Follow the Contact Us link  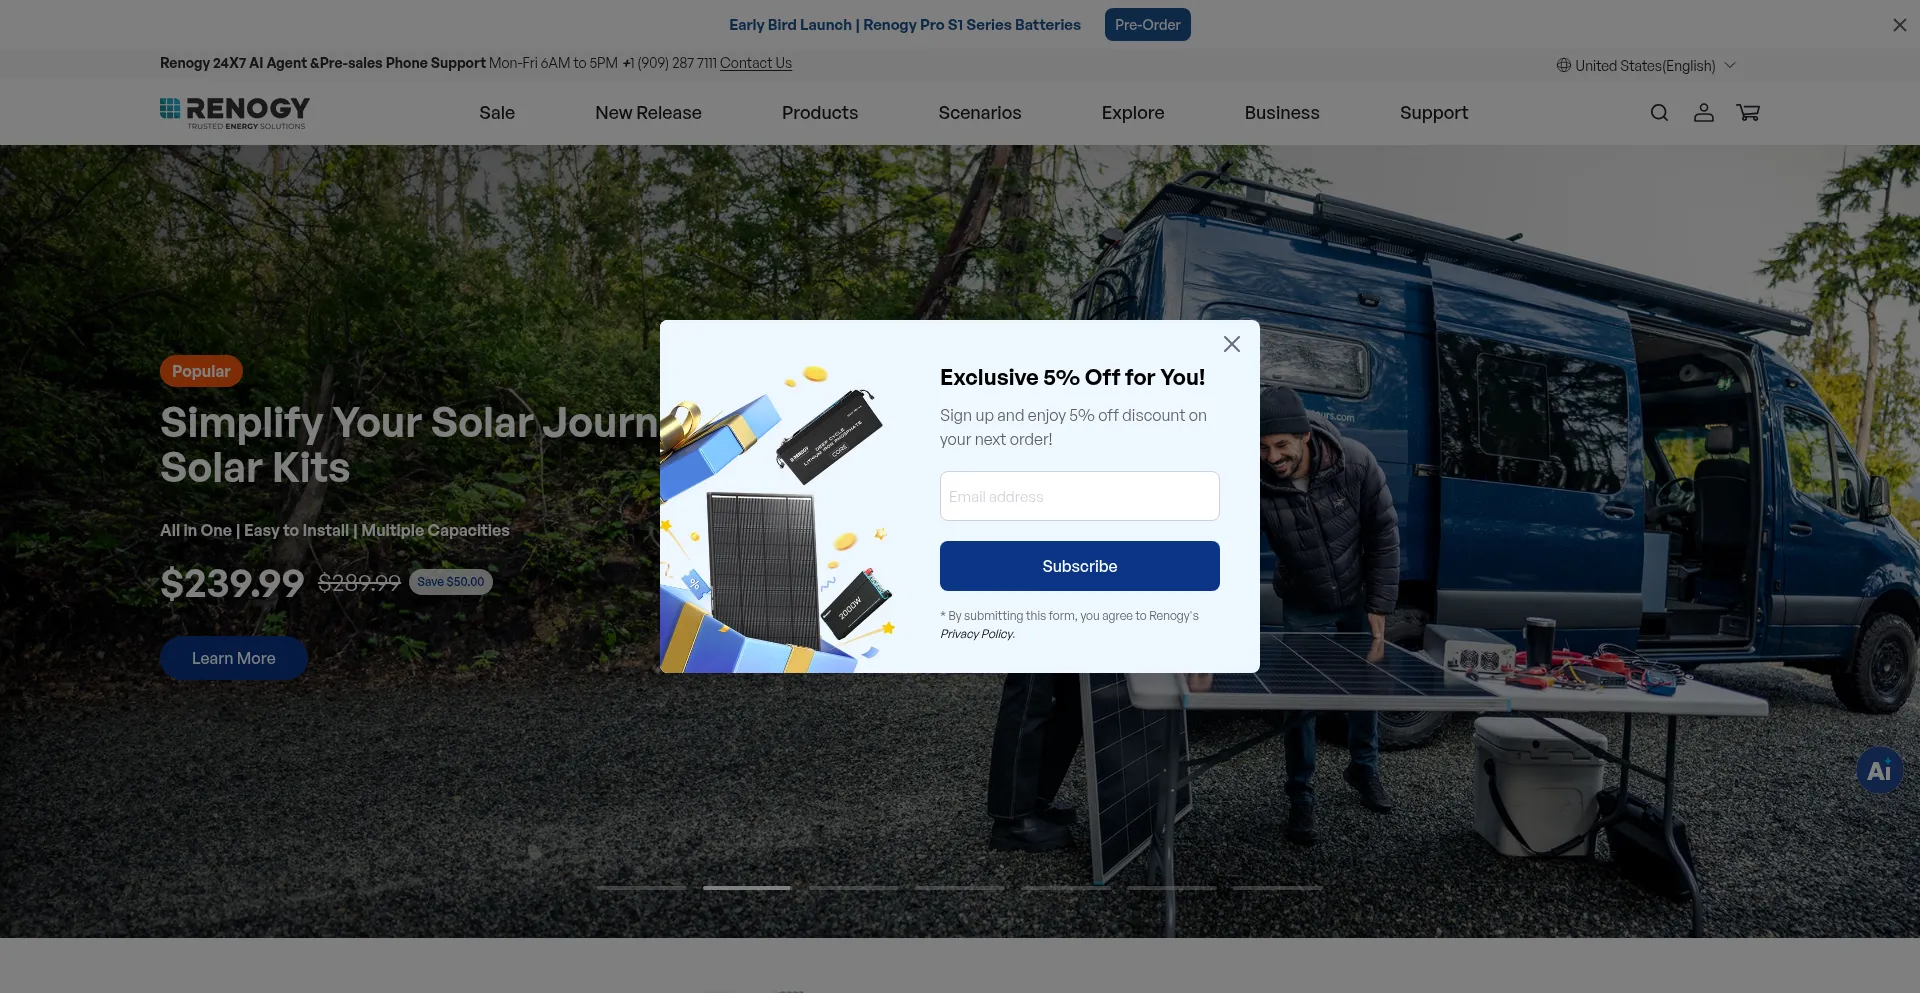(x=756, y=63)
